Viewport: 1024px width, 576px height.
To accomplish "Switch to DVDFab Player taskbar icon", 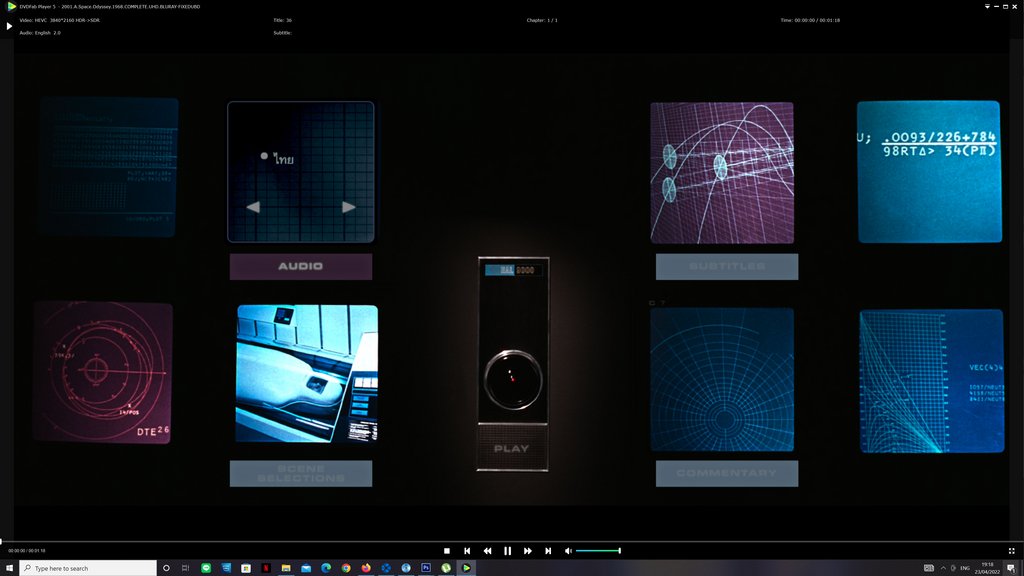I will pos(466,568).
